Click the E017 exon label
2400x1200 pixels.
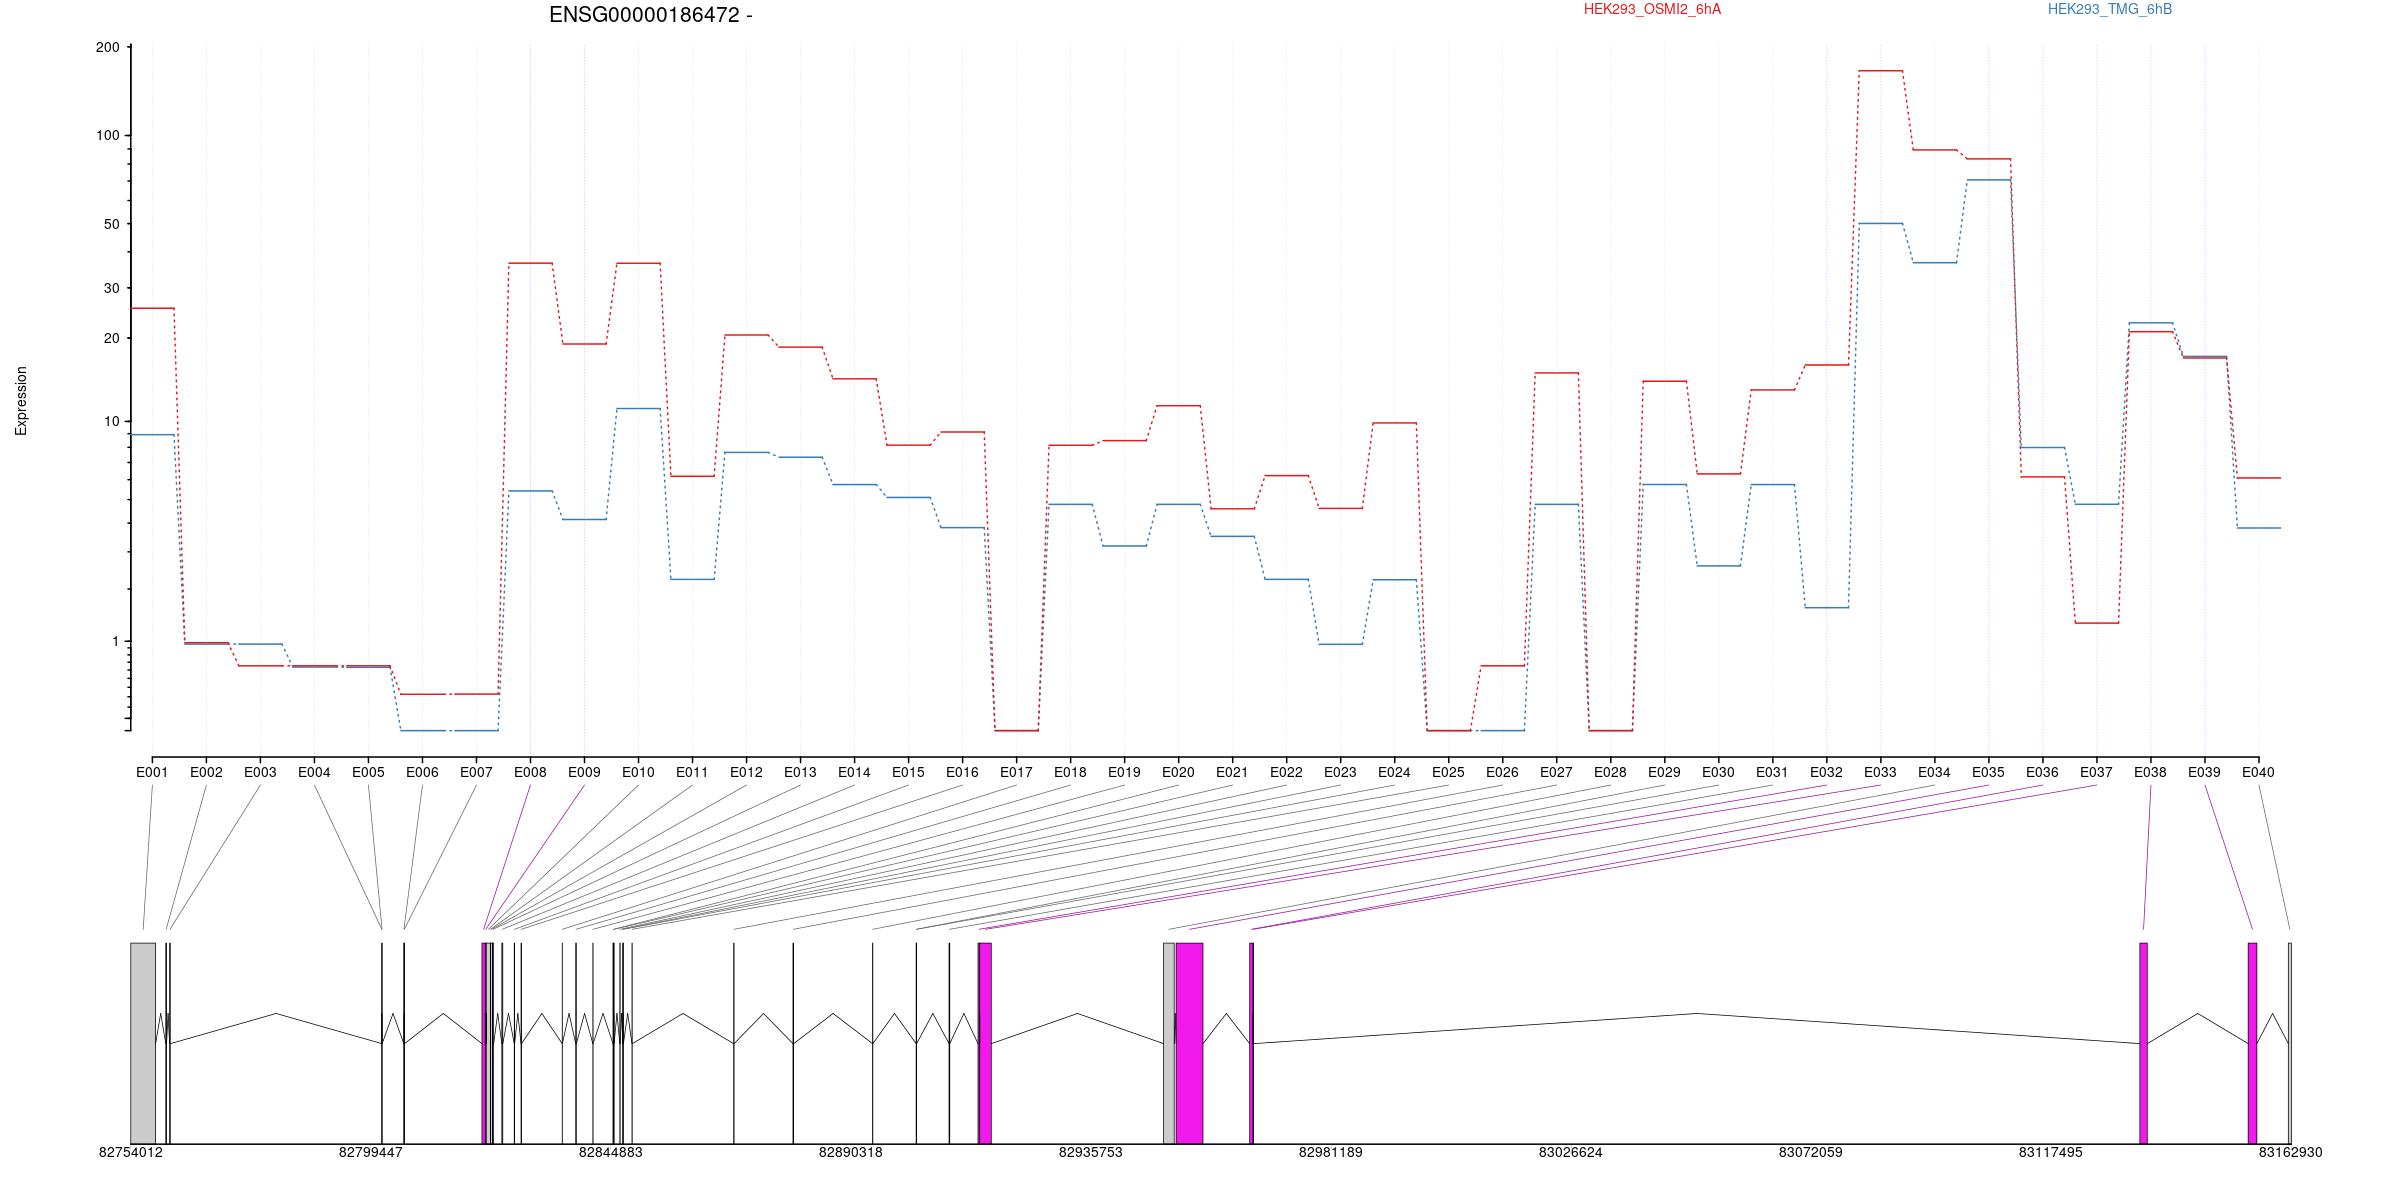[1016, 772]
